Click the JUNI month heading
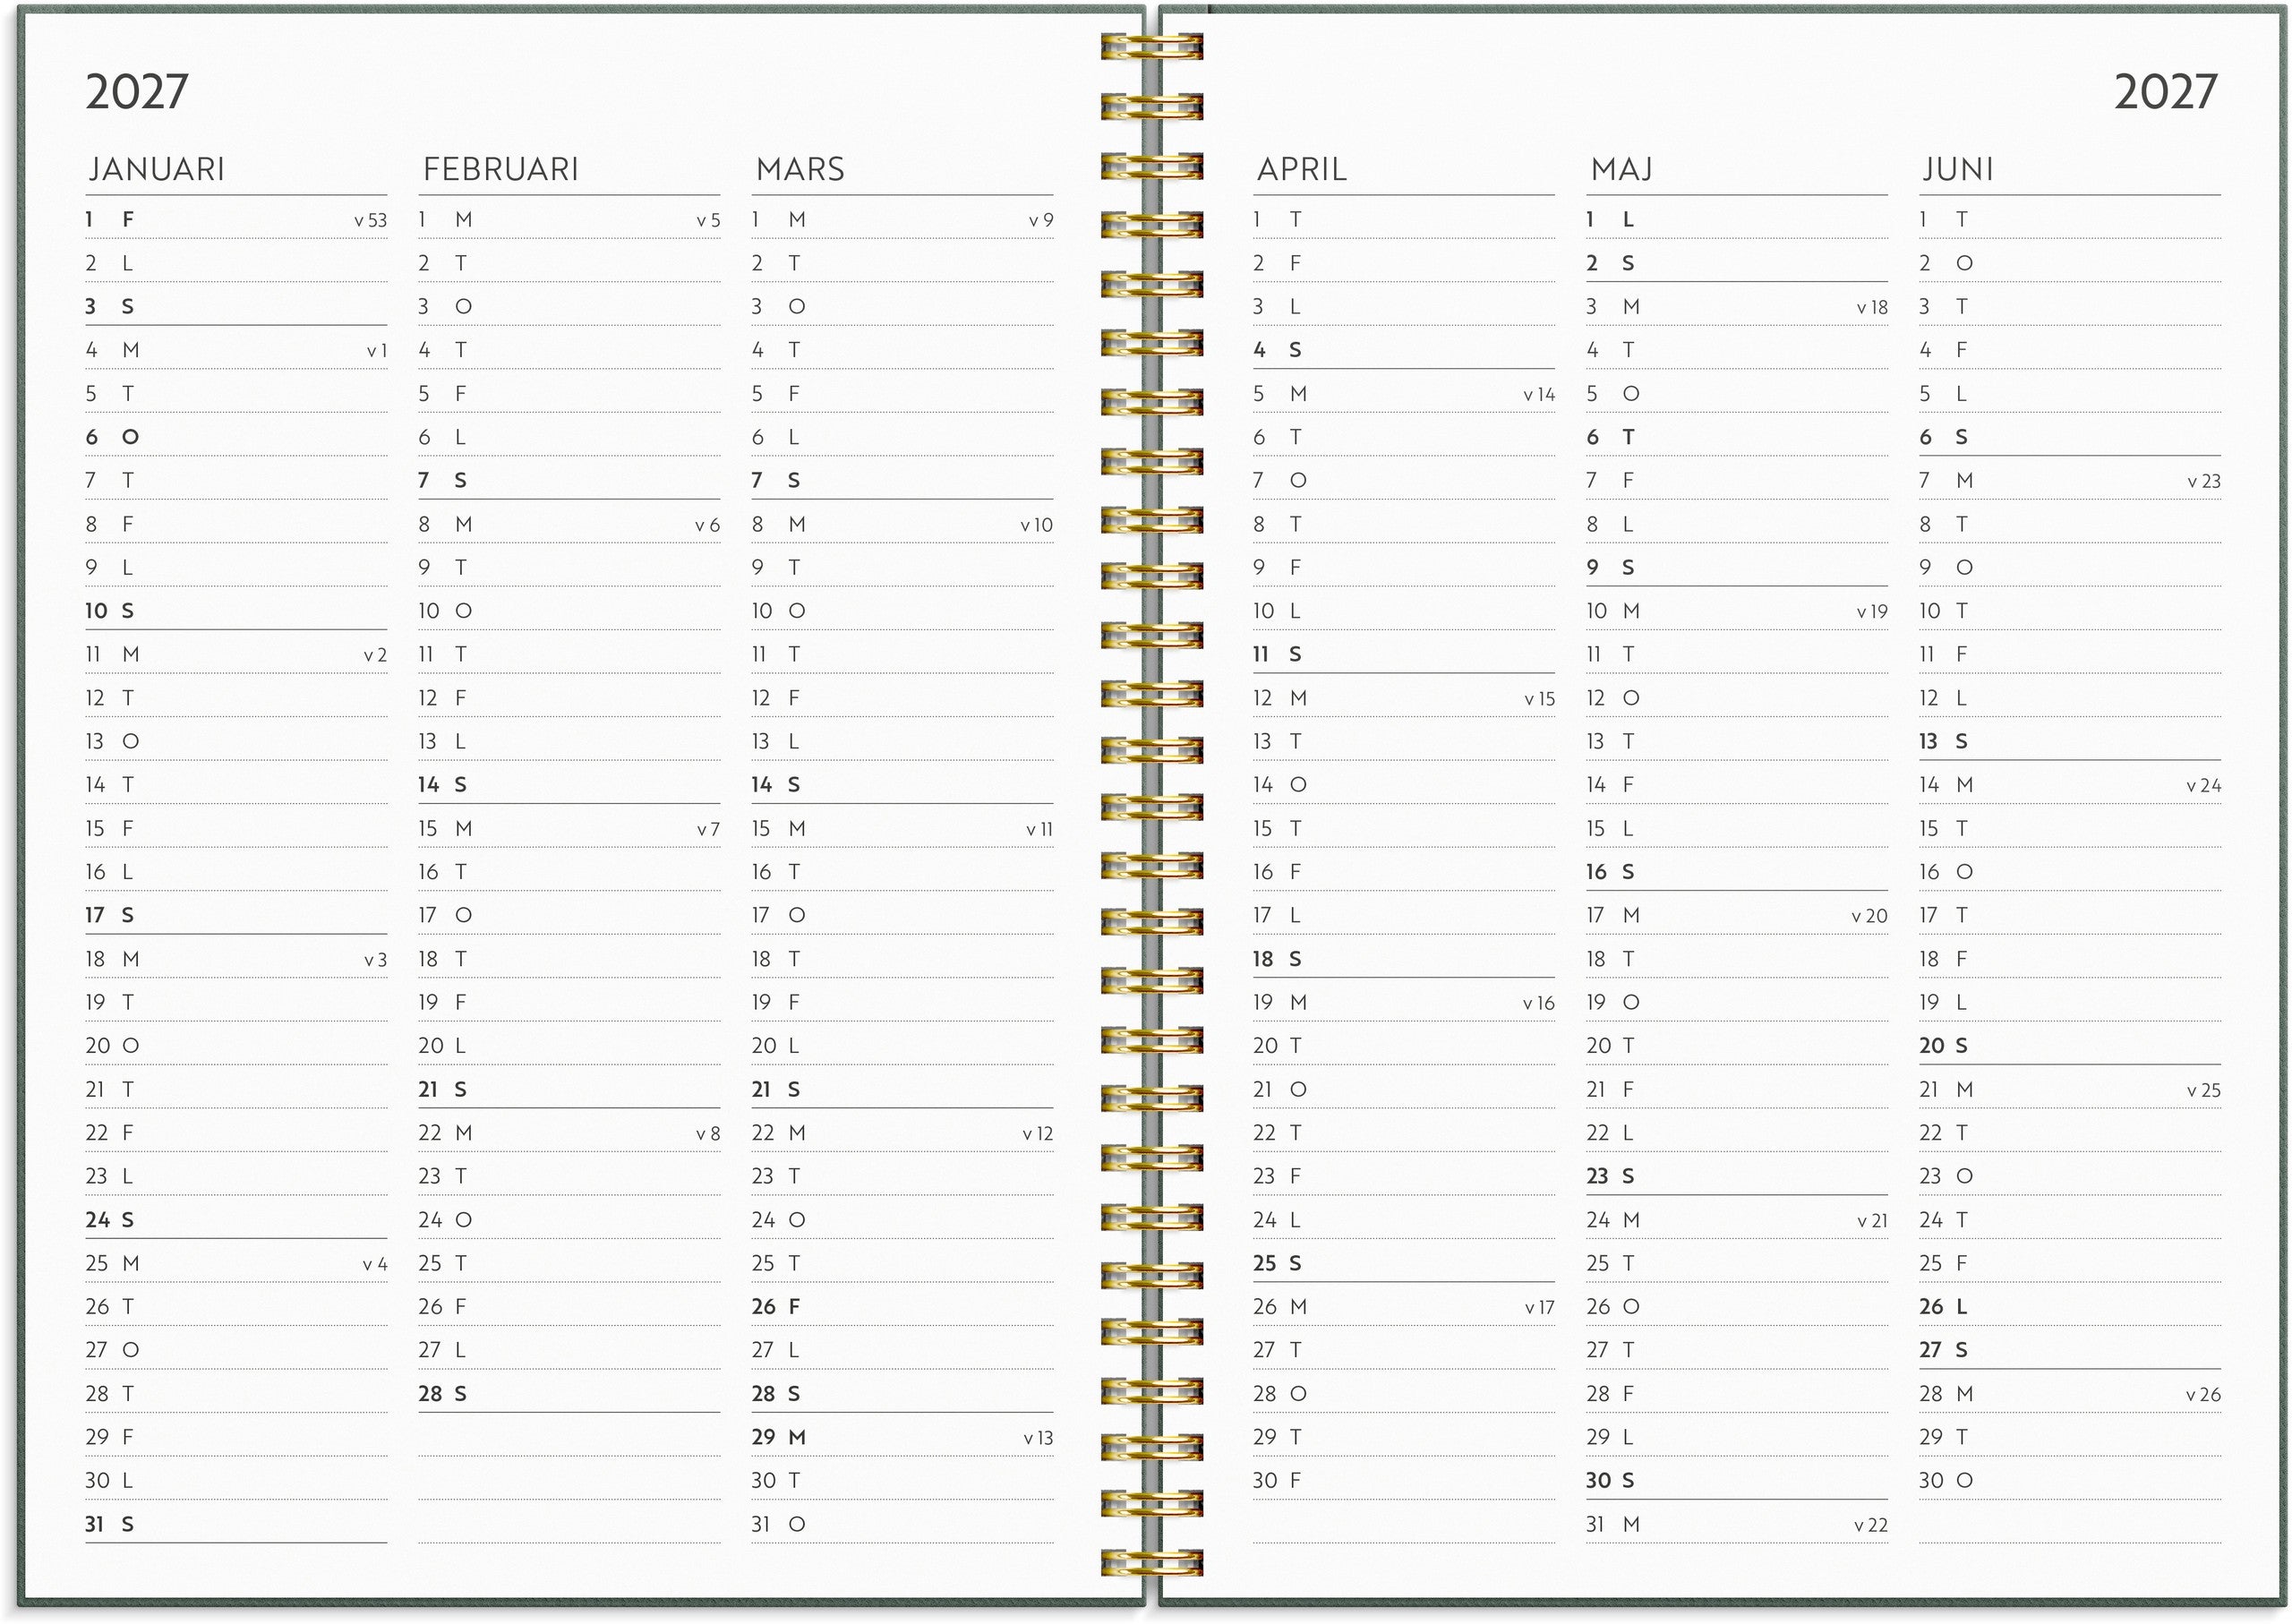This screenshot has height=1624, width=2292. 1957,169
